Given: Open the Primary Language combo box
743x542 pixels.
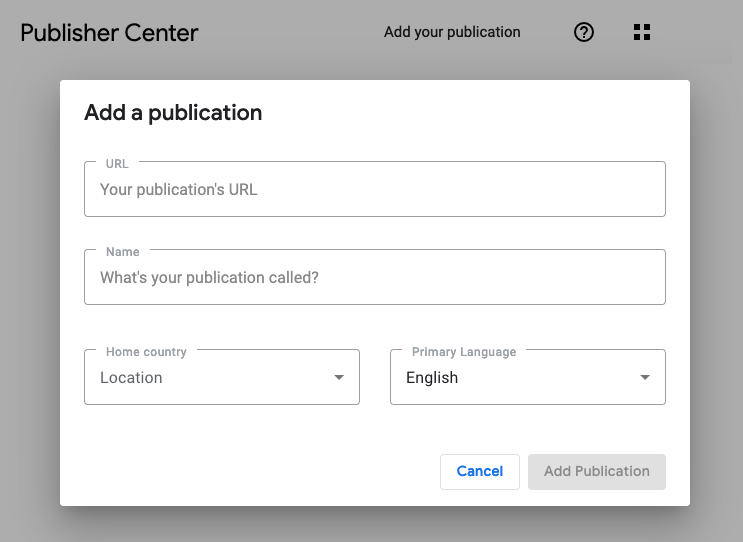Looking at the screenshot, I should click(x=527, y=377).
